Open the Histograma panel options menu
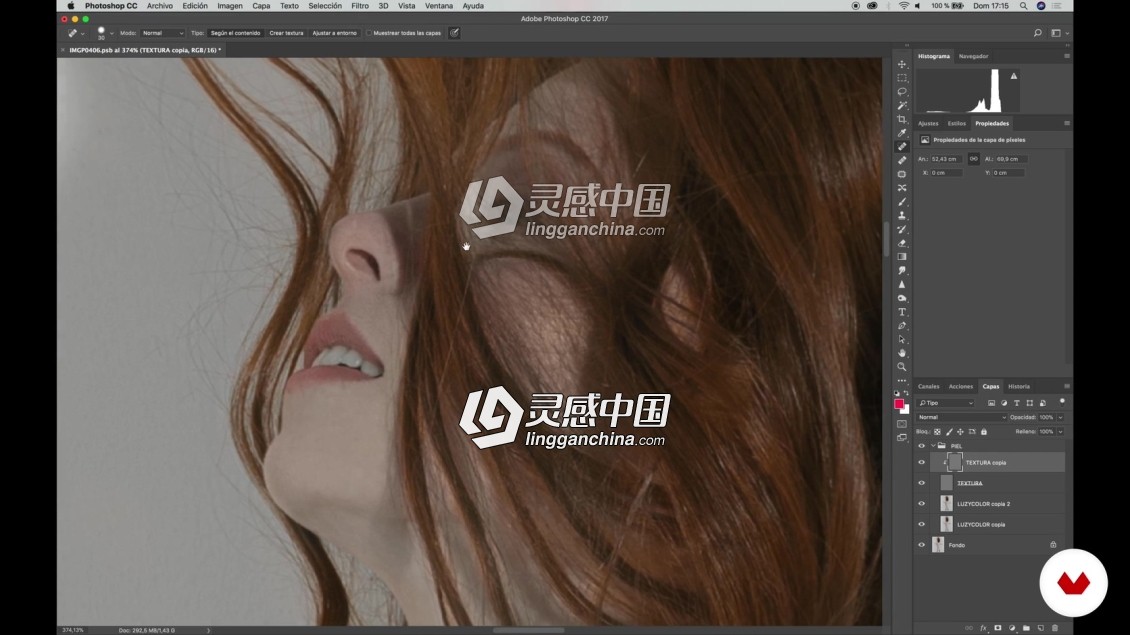This screenshot has height=635, width=1130. (1067, 55)
